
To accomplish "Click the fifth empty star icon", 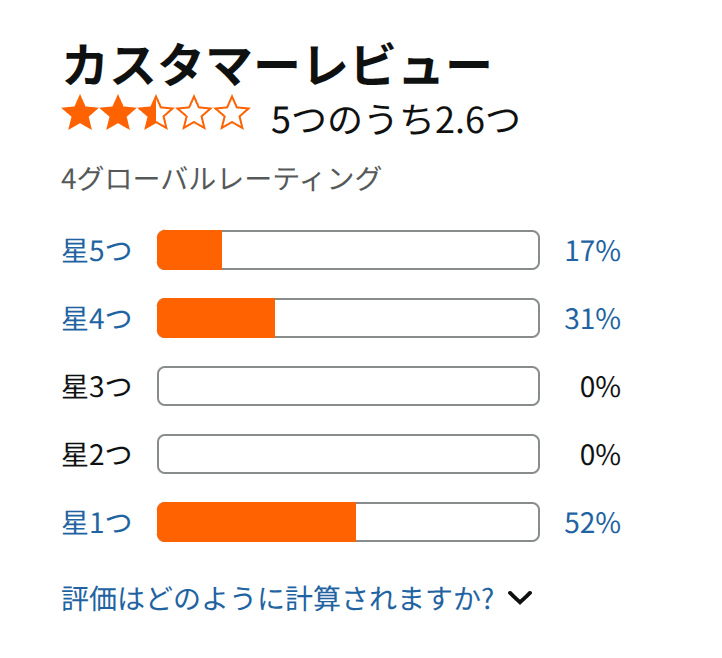I will [x=232, y=112].
